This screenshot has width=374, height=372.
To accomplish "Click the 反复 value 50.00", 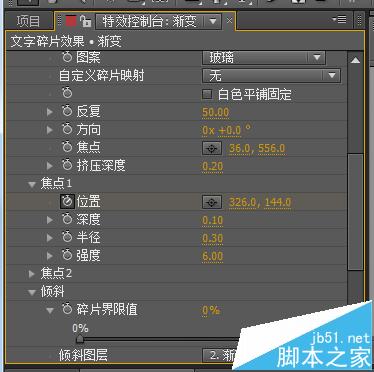I will 215,112.
